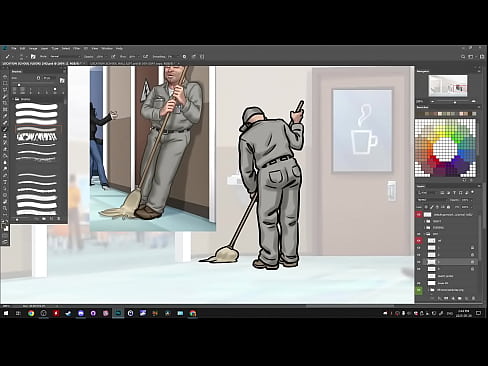Select the Pen tool
Viewport: 488px width, 366px height.
pos(5,175)
